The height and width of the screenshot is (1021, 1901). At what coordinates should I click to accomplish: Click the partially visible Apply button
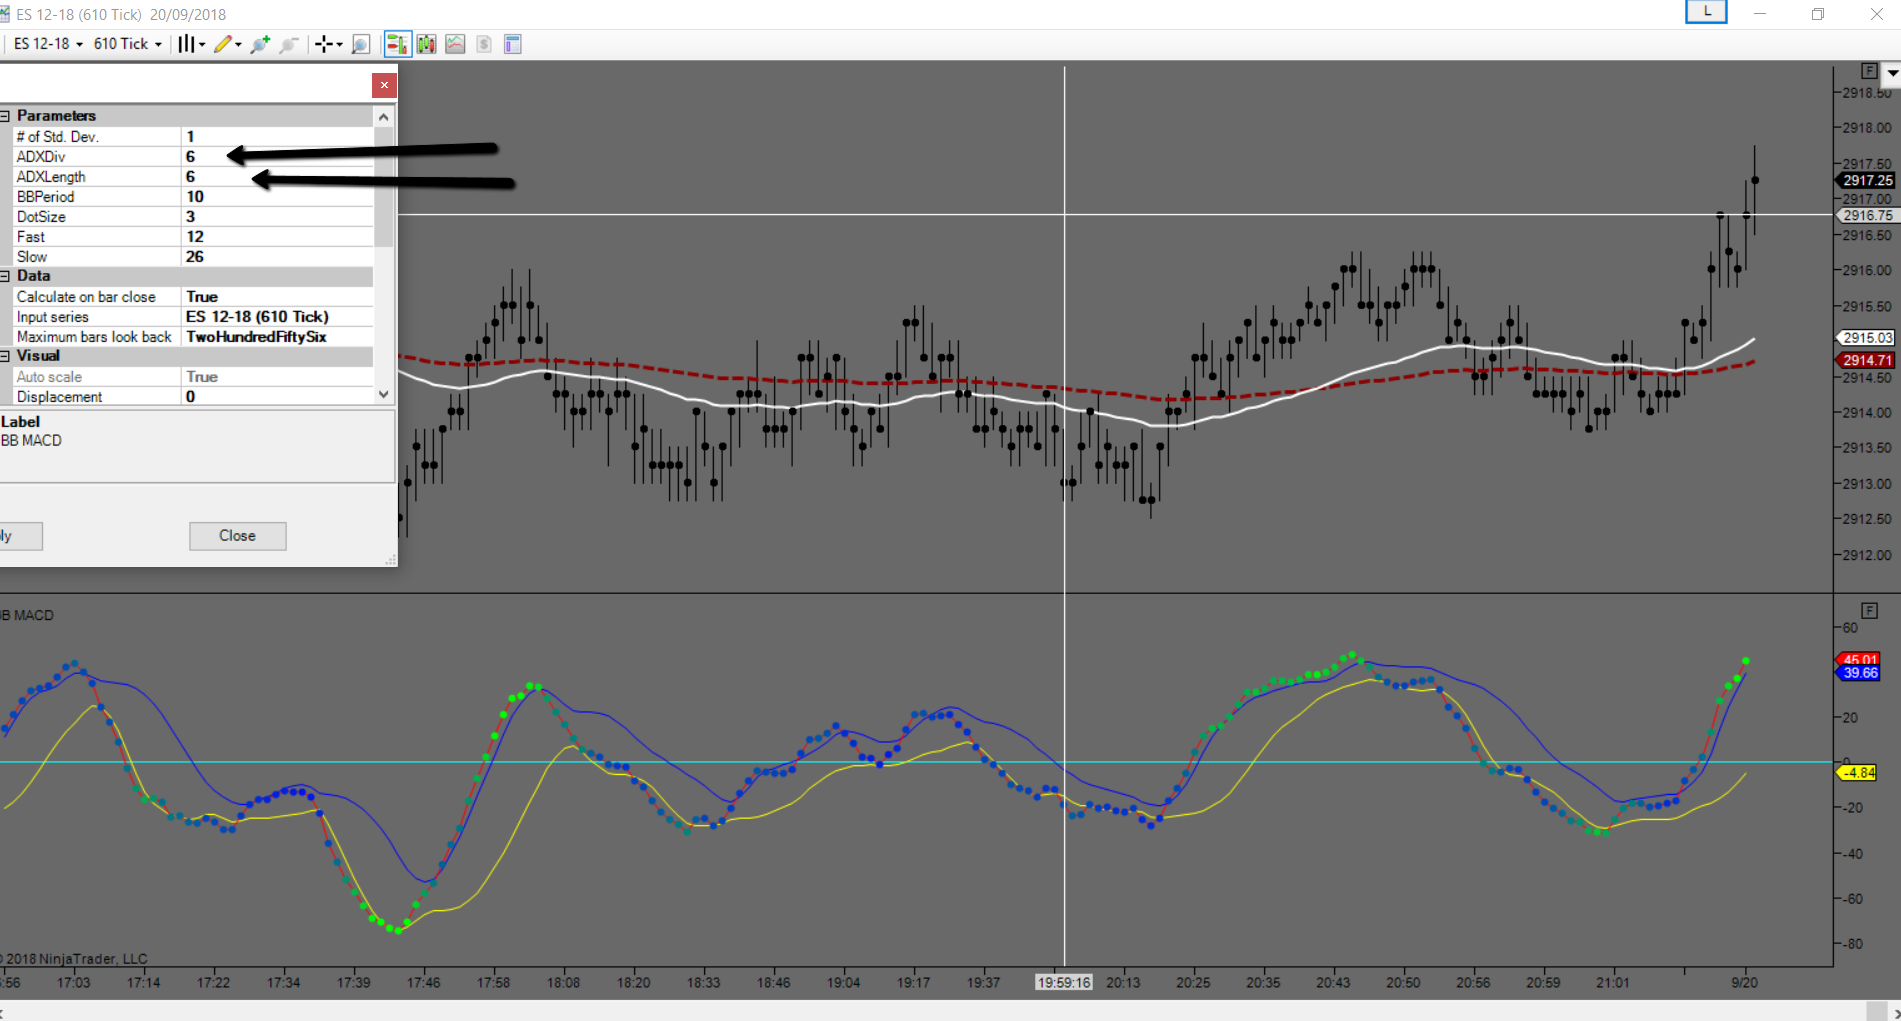(20, 536)
